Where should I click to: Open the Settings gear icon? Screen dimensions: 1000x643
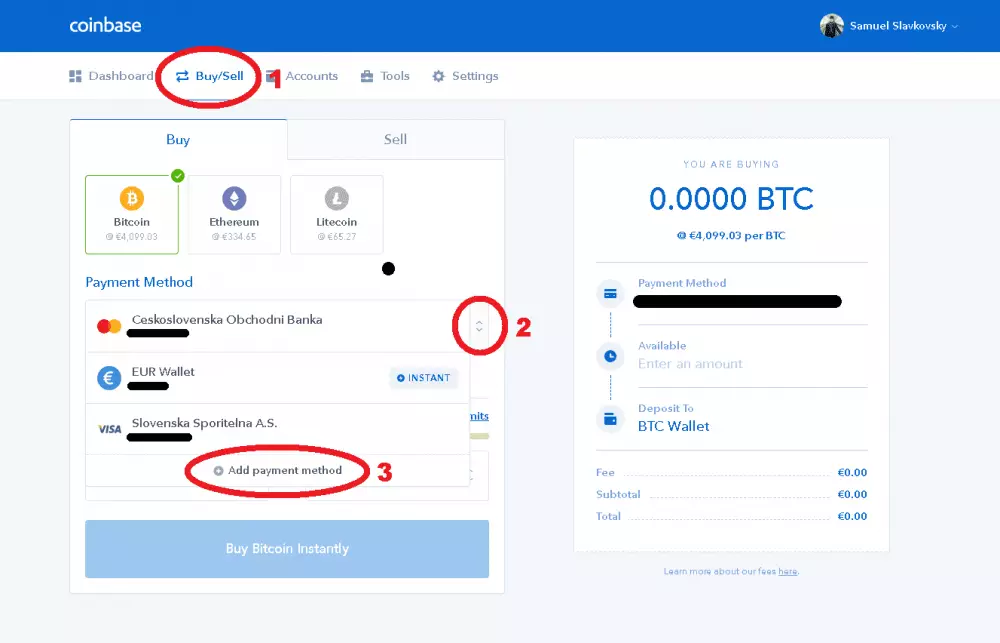tap(436, 75)
